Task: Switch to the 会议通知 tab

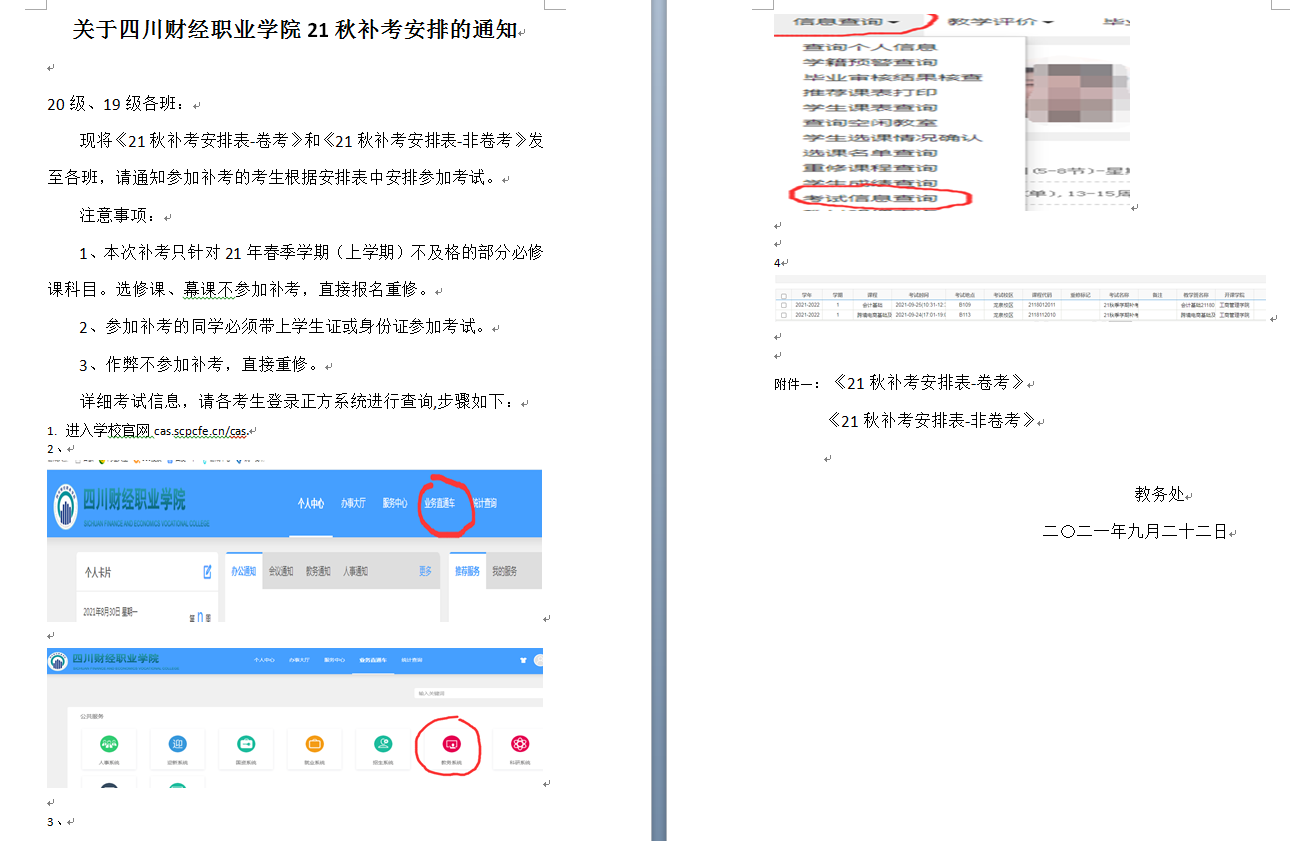Action: click(281, 571)
